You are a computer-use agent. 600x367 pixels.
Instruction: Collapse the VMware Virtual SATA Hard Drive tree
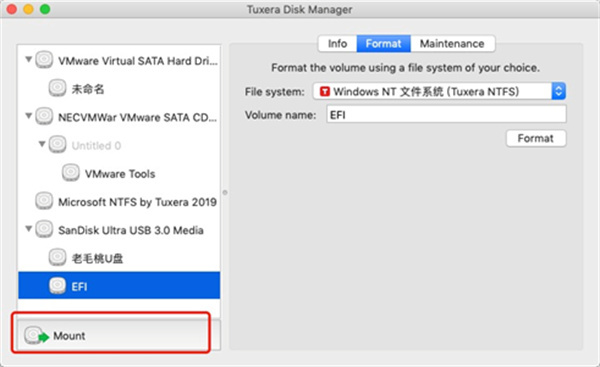28,60
